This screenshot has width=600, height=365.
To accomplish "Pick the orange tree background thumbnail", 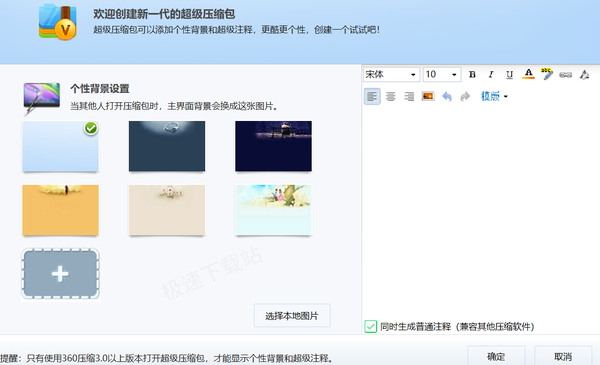I will point(60,210).
